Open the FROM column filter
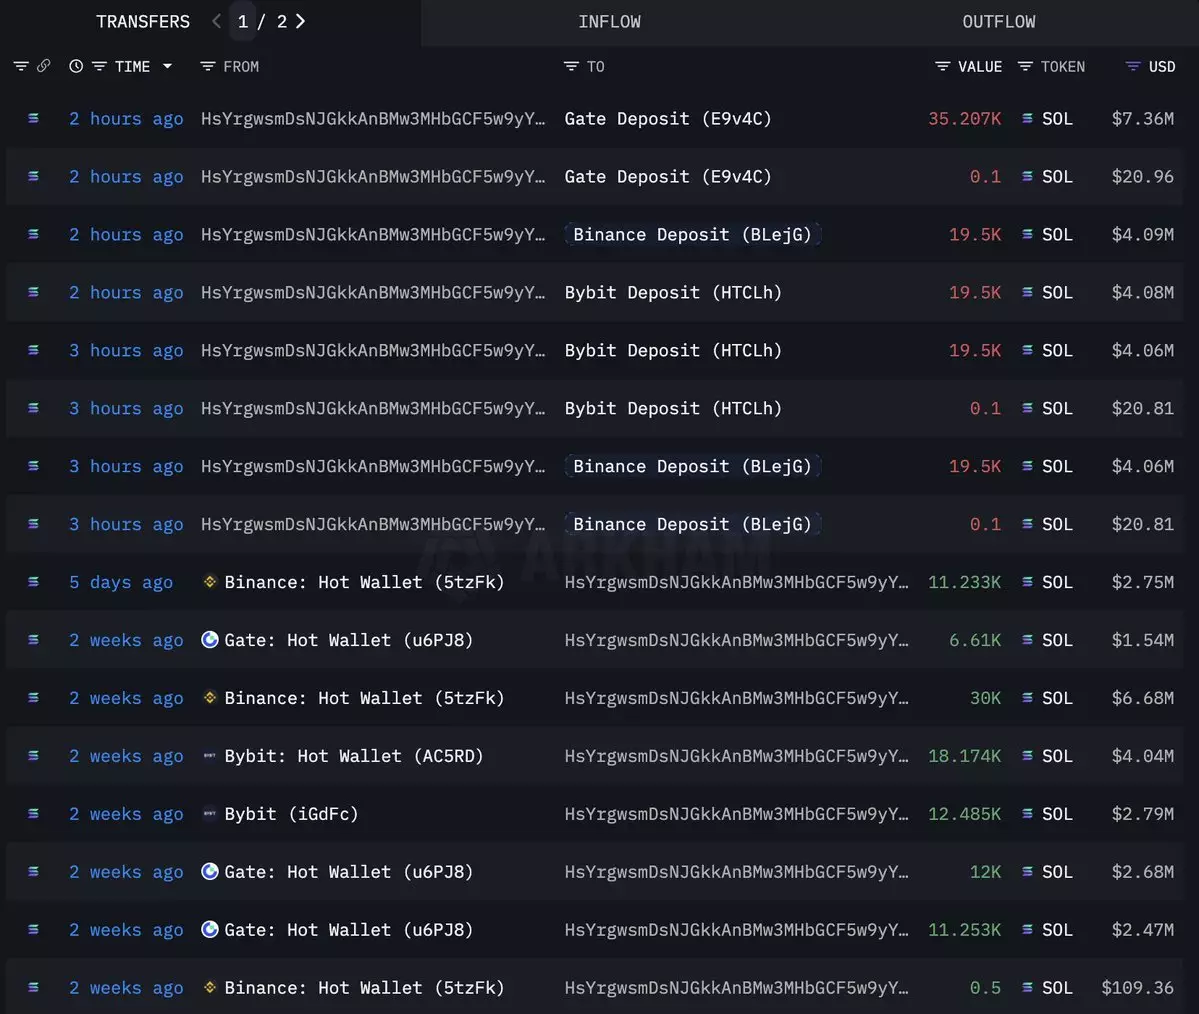 click(208, 66)
